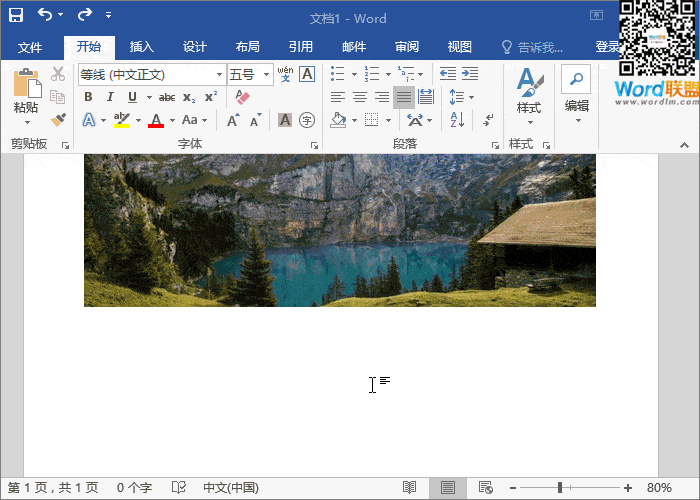The width and height of the screenshot is (700, 500).
Task: Click the Format Painter brush icon
Action: (58, 120)
